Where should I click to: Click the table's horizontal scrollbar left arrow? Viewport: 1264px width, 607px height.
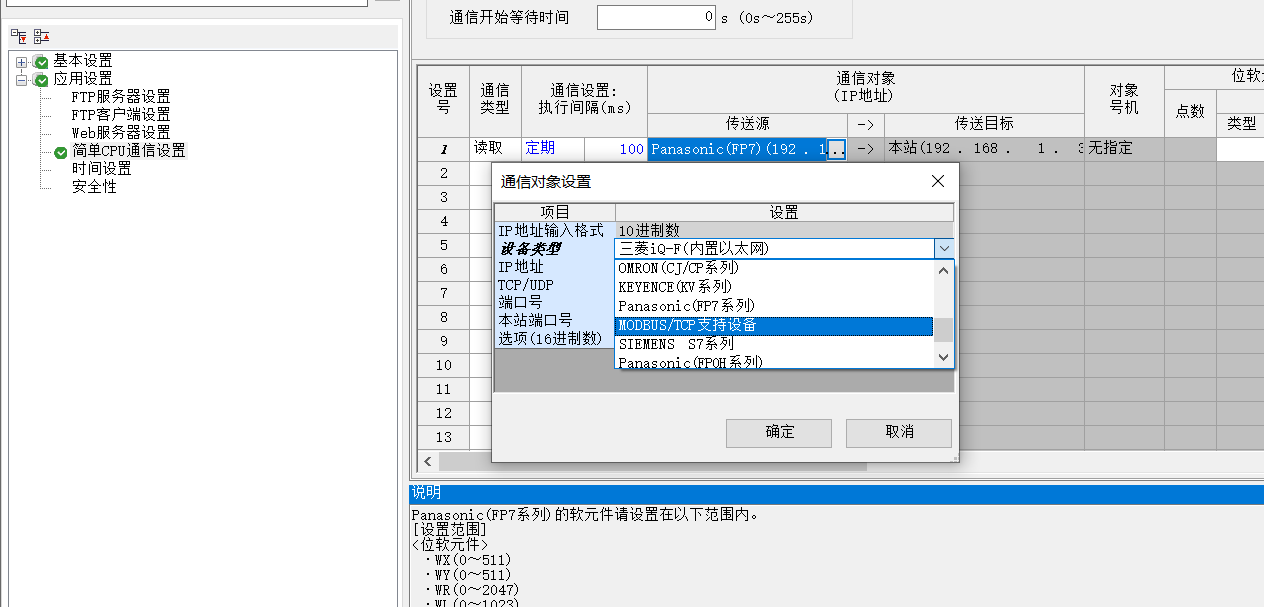(x=428, y=461)
